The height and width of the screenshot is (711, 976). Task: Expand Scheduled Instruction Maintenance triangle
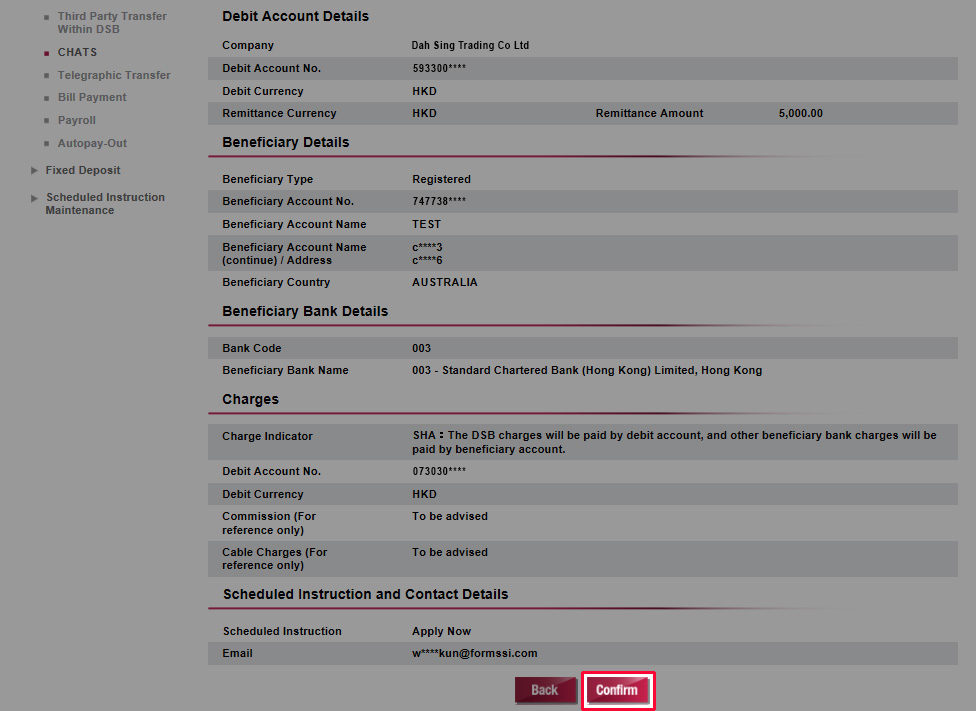pyautogui.click(x=35, y=198)
